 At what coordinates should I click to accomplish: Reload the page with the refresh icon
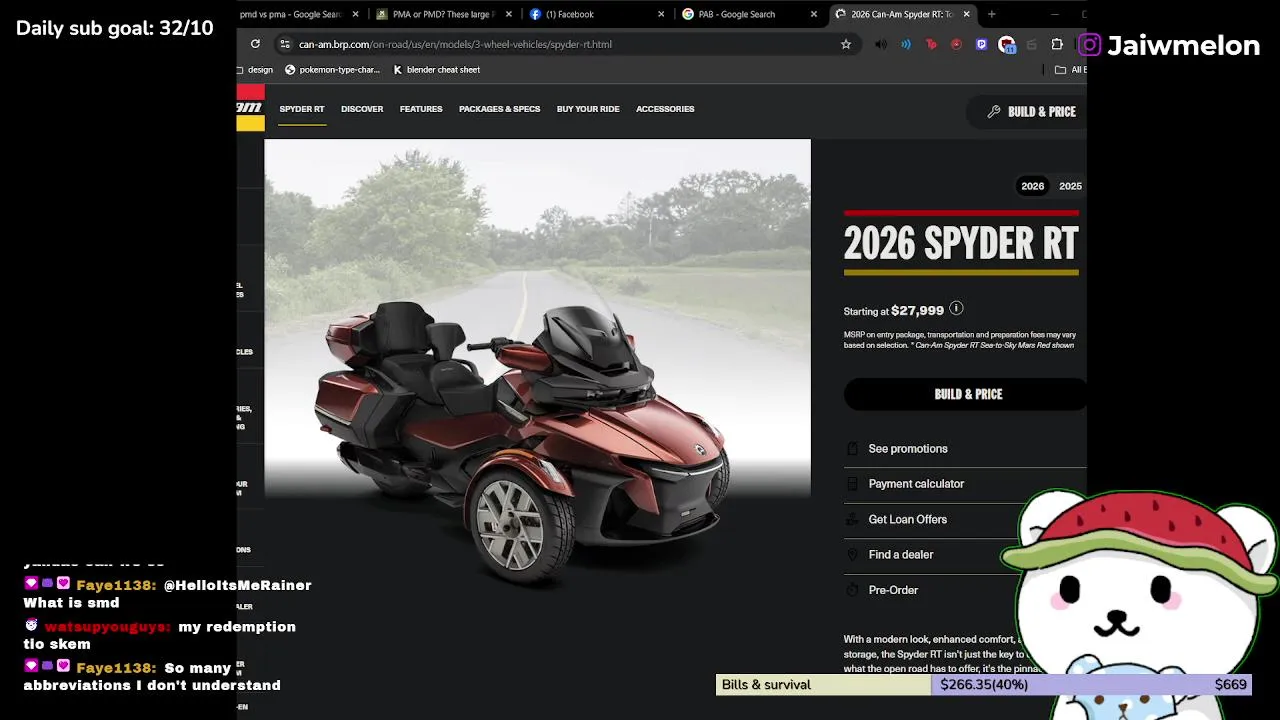[255, 44]
